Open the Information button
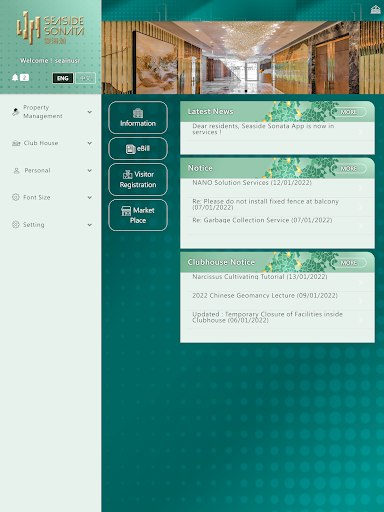This screenshot has height=512, width=384. [x=138, y=118]
